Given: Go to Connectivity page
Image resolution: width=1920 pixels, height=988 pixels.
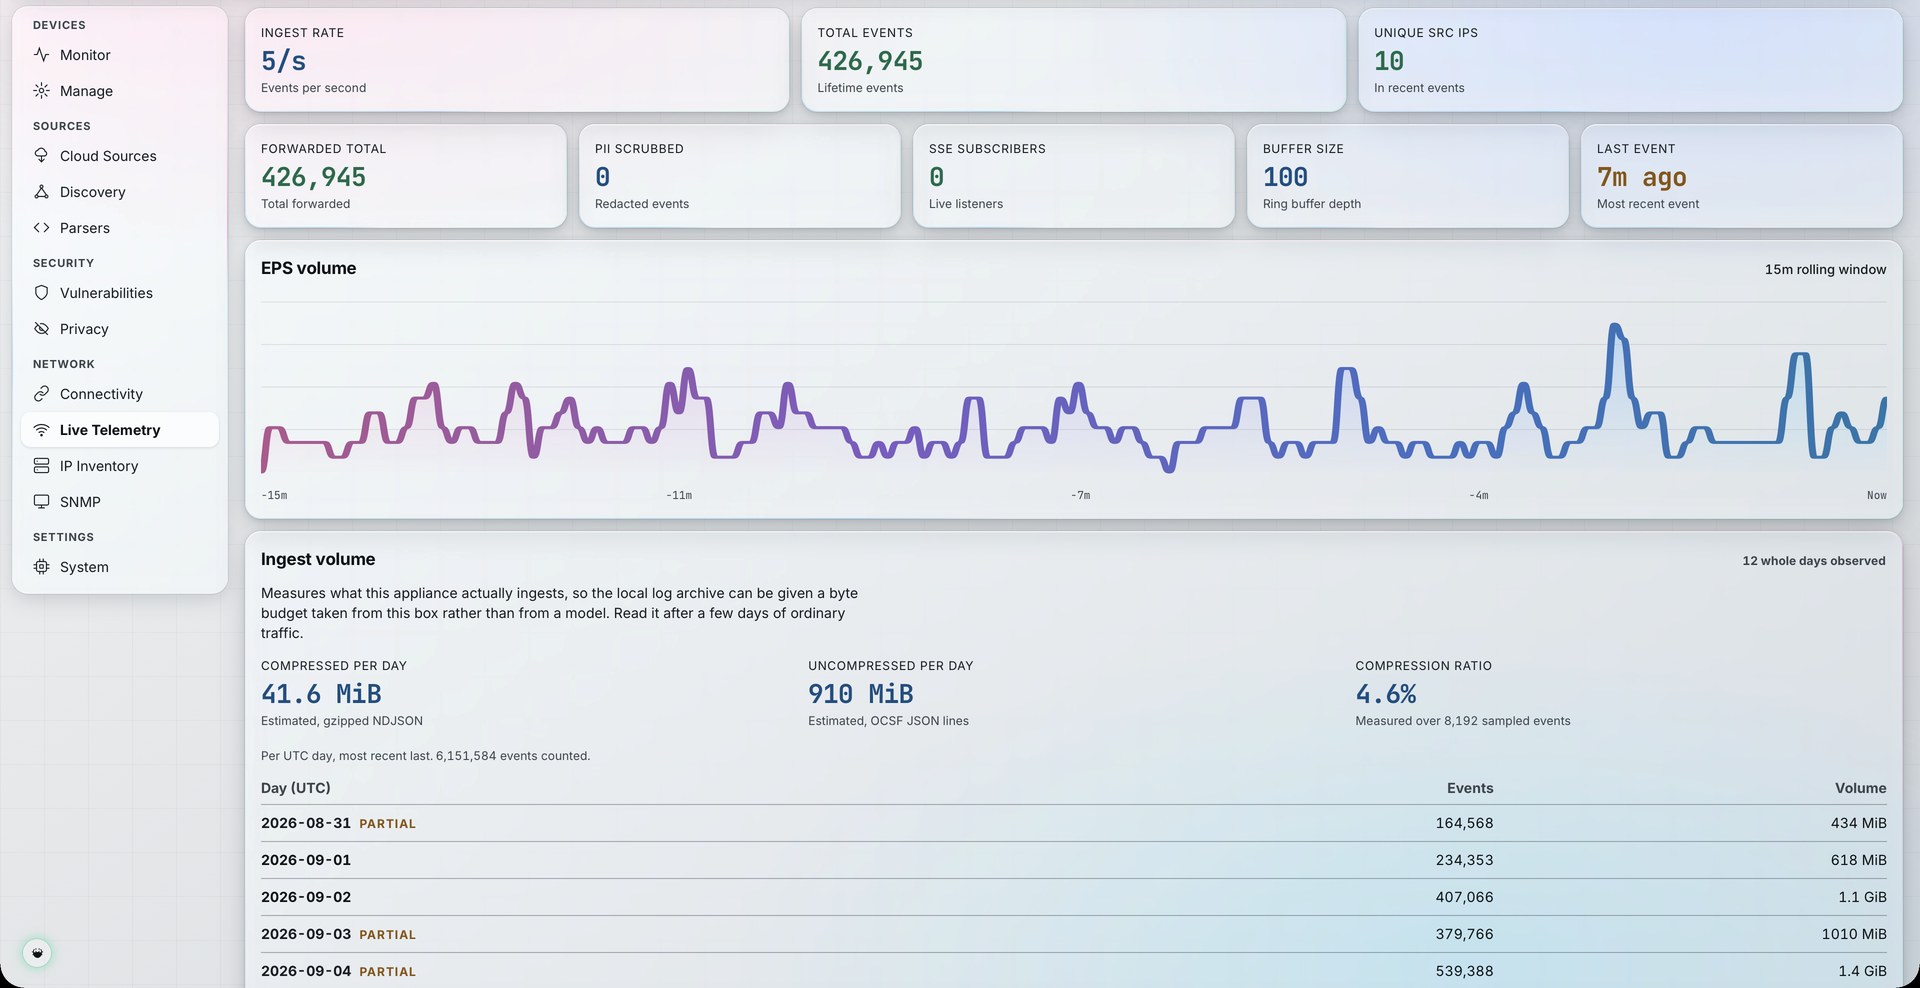Looking at the screenshot, I should click(119, 394).
